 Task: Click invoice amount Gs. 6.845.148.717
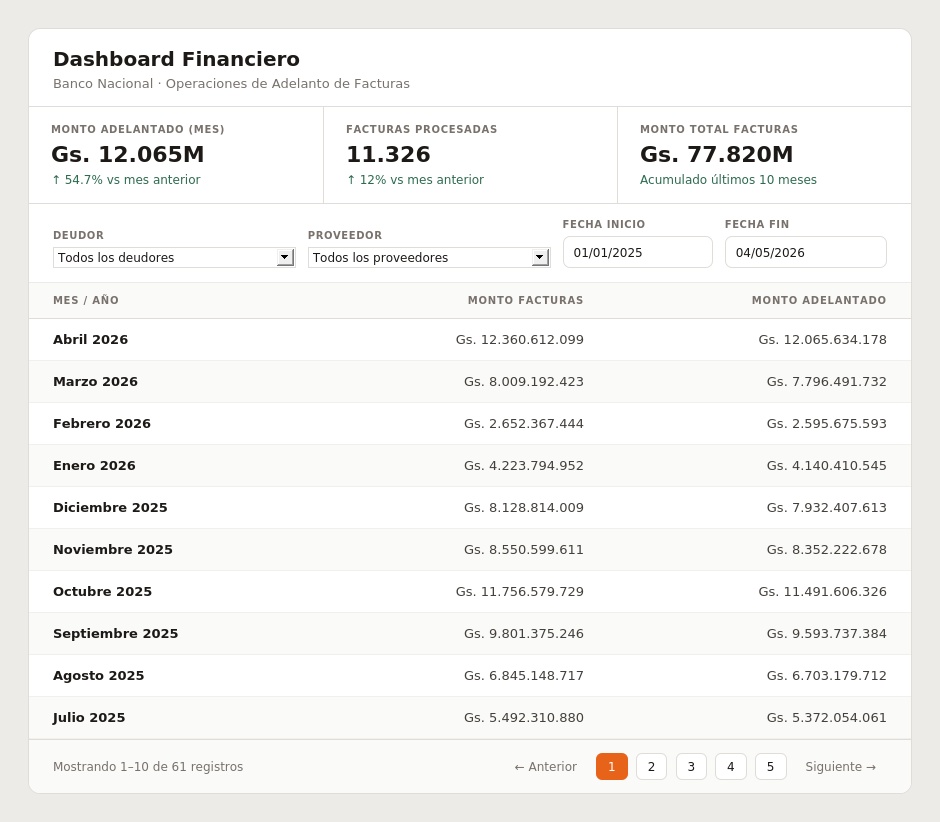523,675
